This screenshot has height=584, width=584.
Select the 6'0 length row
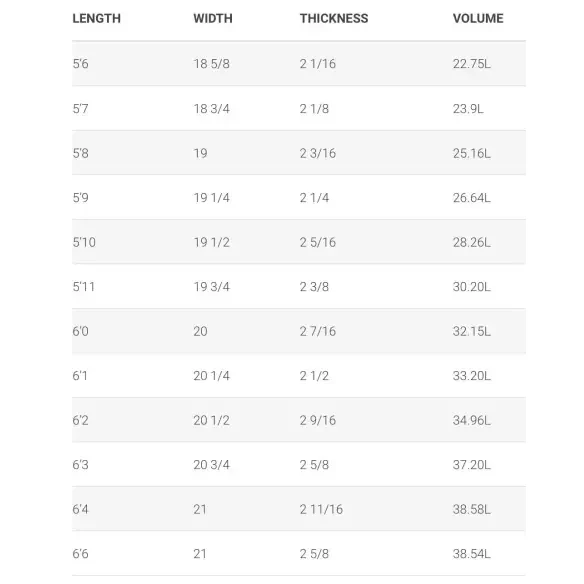pos(299,331)
